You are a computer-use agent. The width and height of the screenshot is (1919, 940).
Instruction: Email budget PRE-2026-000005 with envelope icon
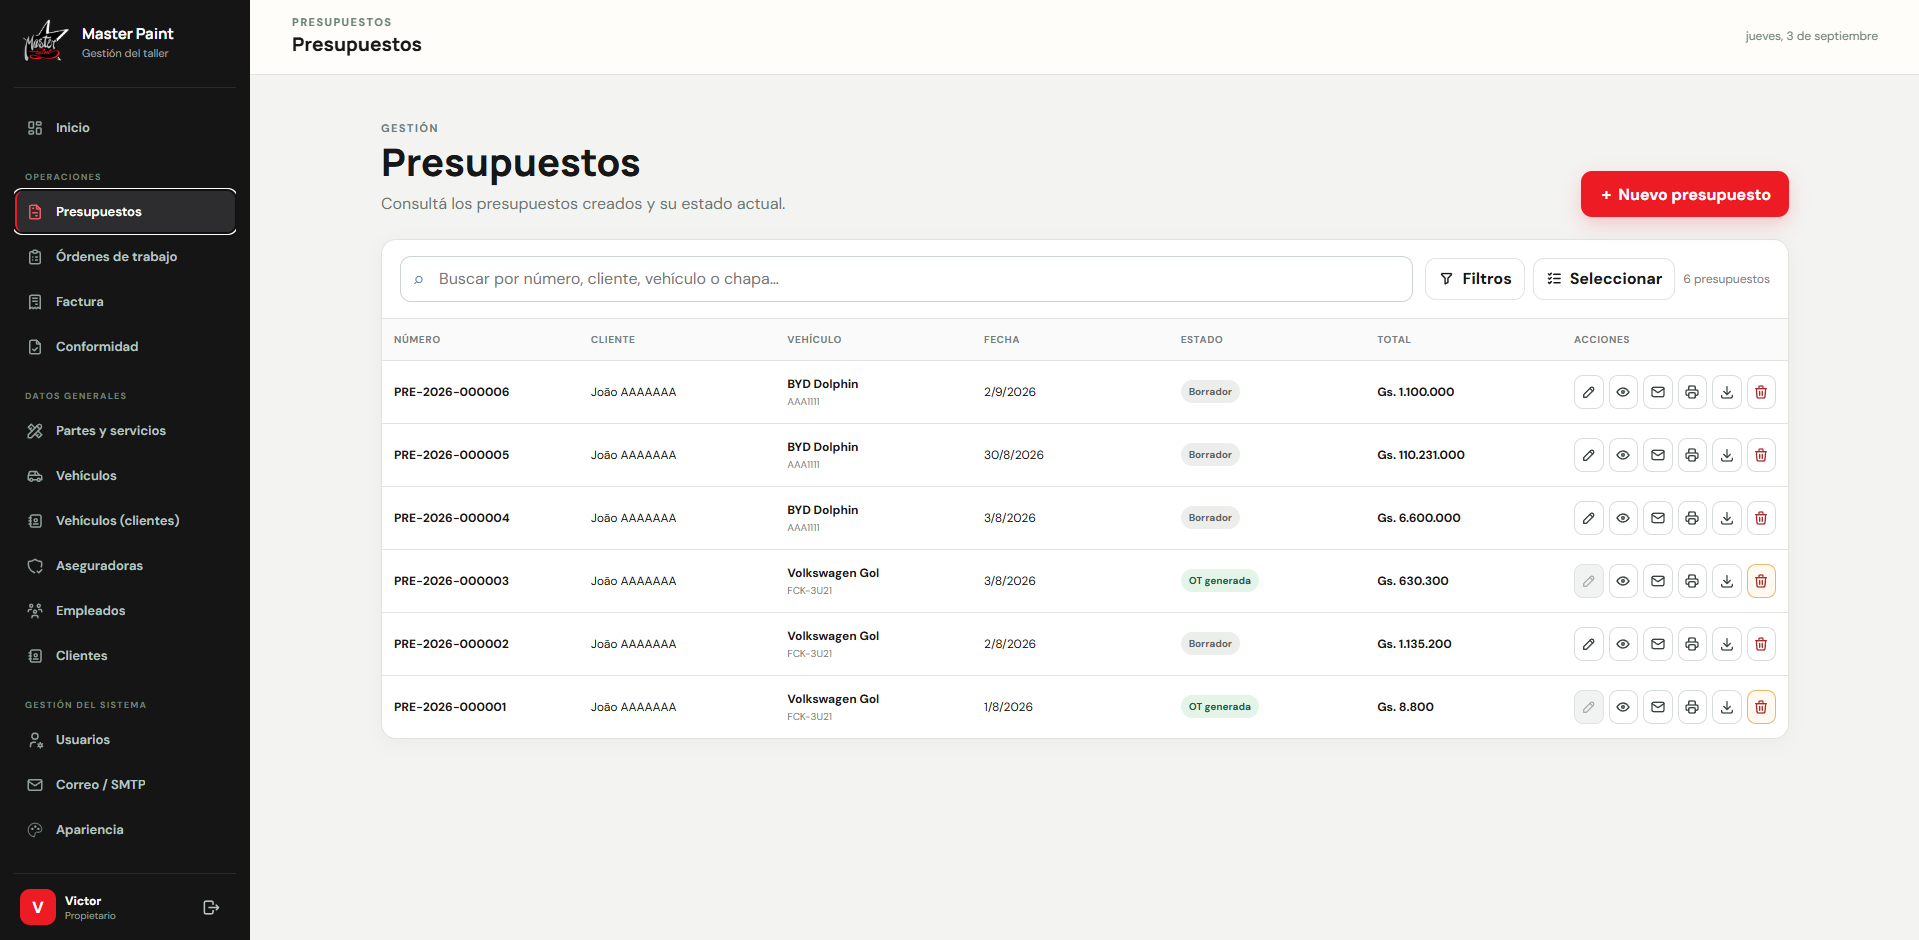[x=1657, y=455]
